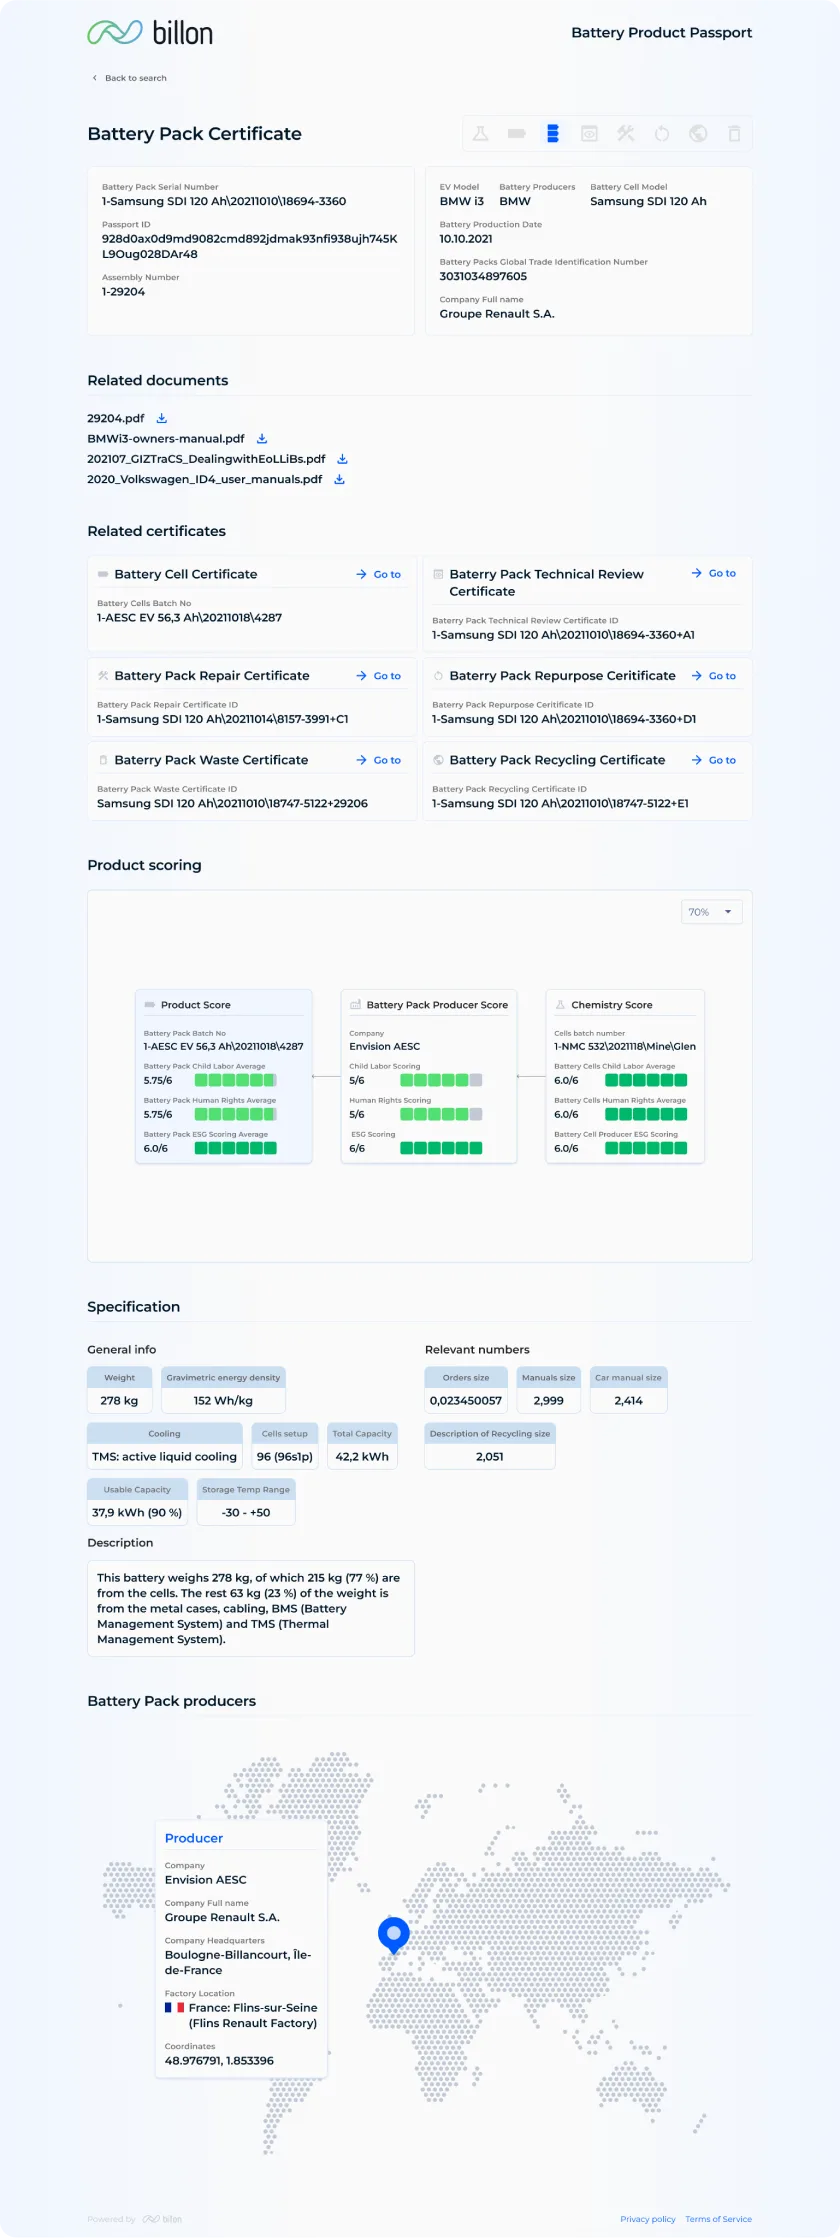
Task: Open the repurpose circular arrow icon
Action: pos(662,134)
